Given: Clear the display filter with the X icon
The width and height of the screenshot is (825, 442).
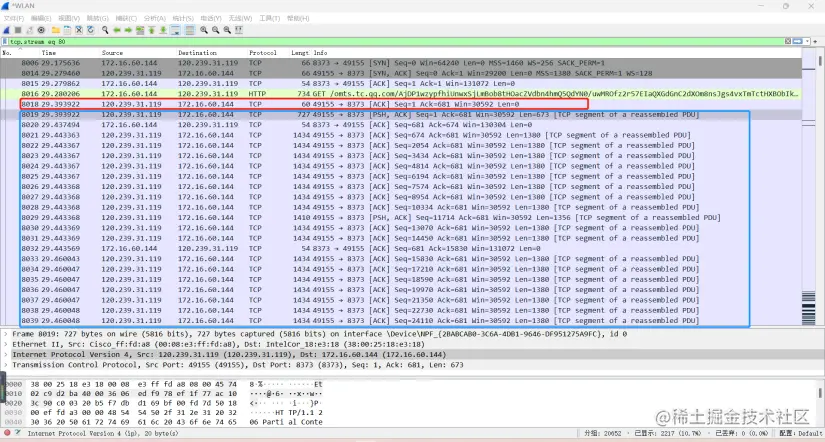Looking at the screenshot, I should 788,41.
